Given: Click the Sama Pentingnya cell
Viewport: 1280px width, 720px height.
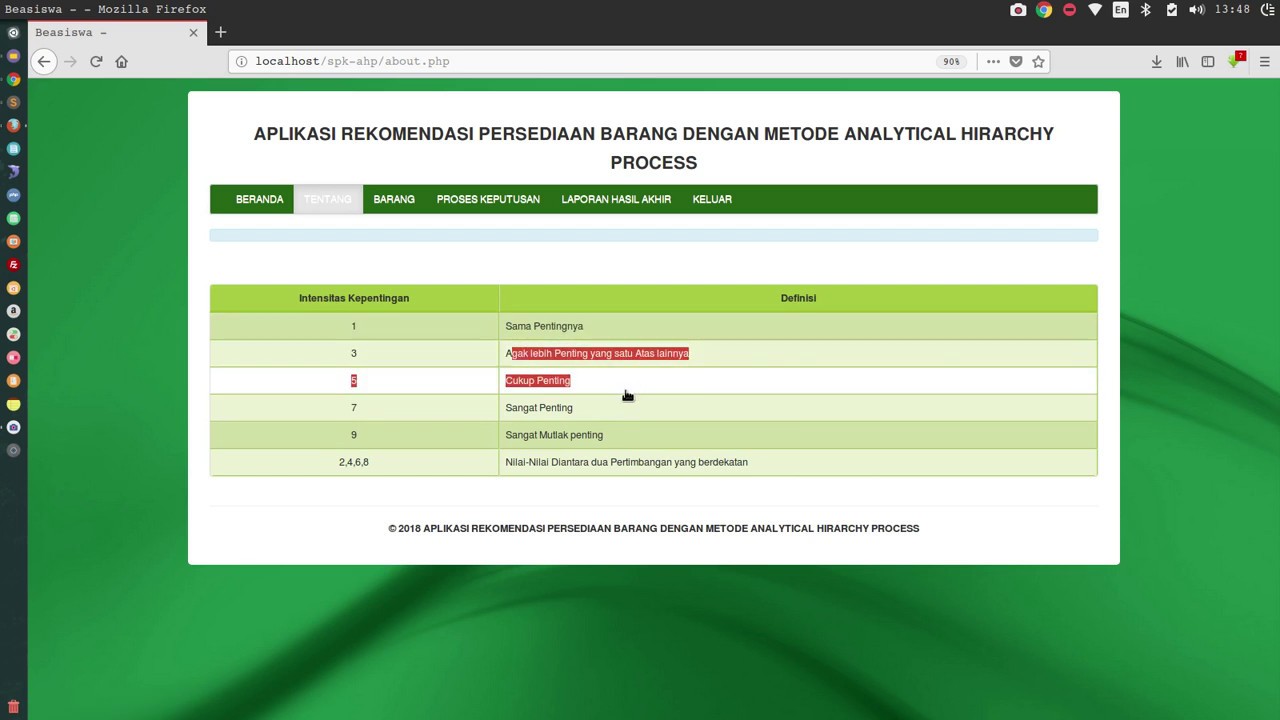Looking at the screenshot, I should click(798, 326).
